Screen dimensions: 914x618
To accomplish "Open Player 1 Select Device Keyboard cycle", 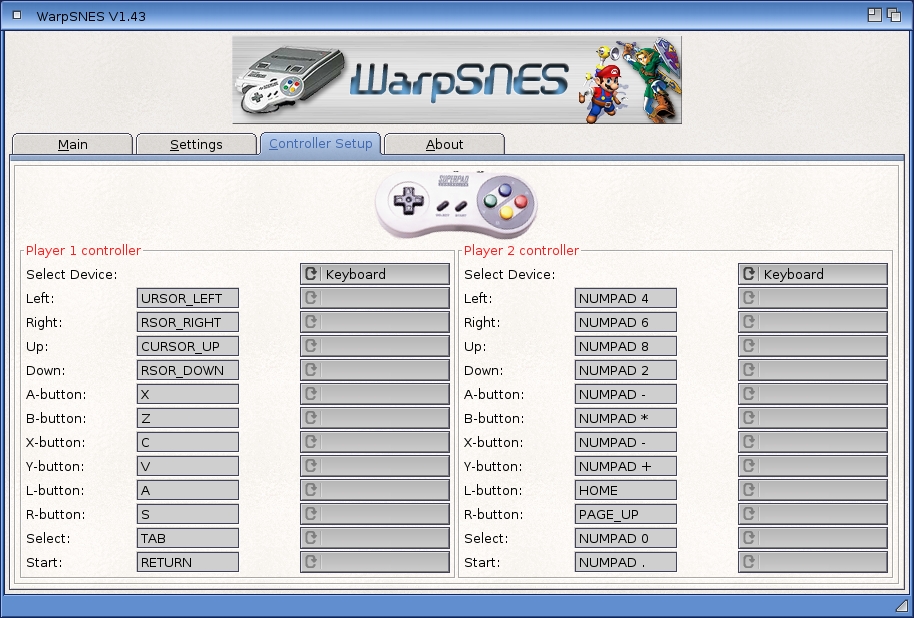I will (x=375, y=274).
